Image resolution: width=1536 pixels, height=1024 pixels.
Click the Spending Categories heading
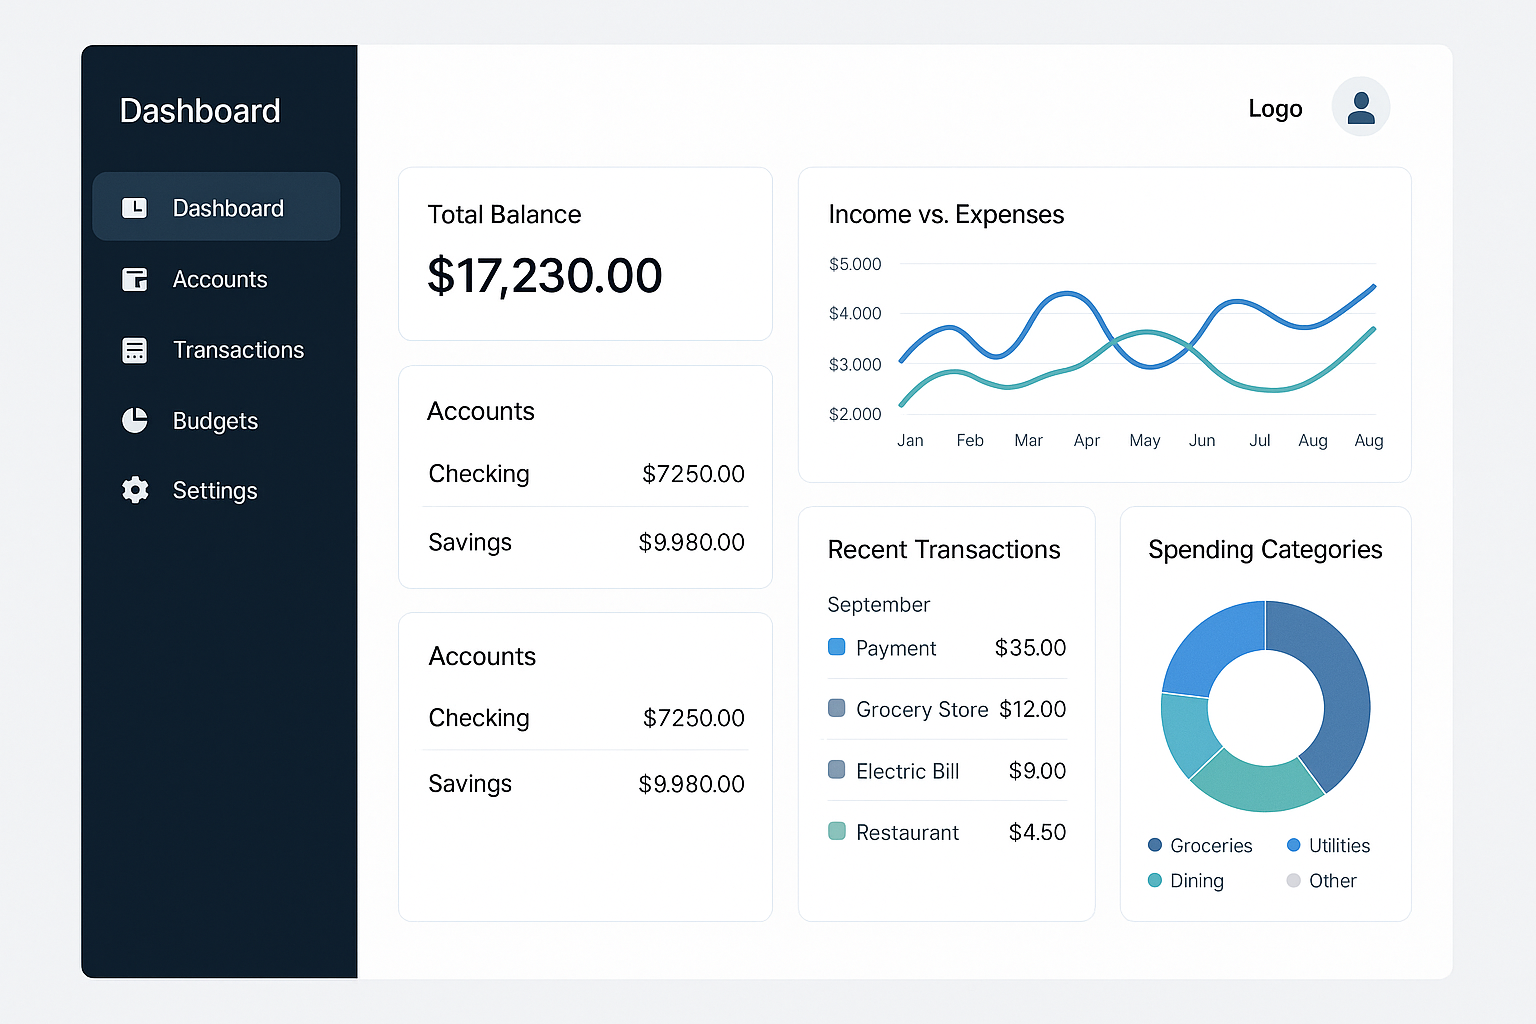tap(1265, 550)
